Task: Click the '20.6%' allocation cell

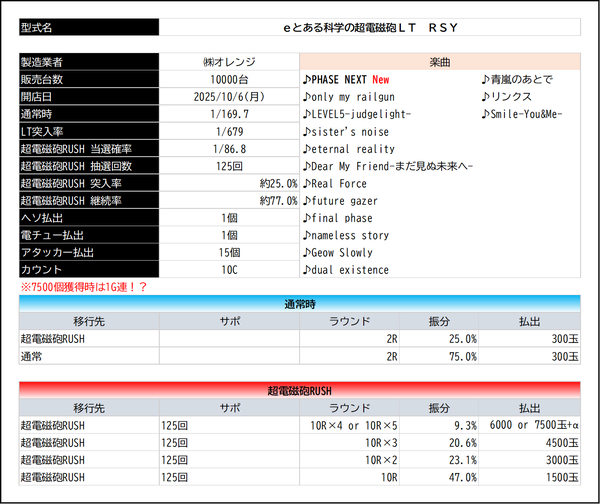Action: (439, 442)
